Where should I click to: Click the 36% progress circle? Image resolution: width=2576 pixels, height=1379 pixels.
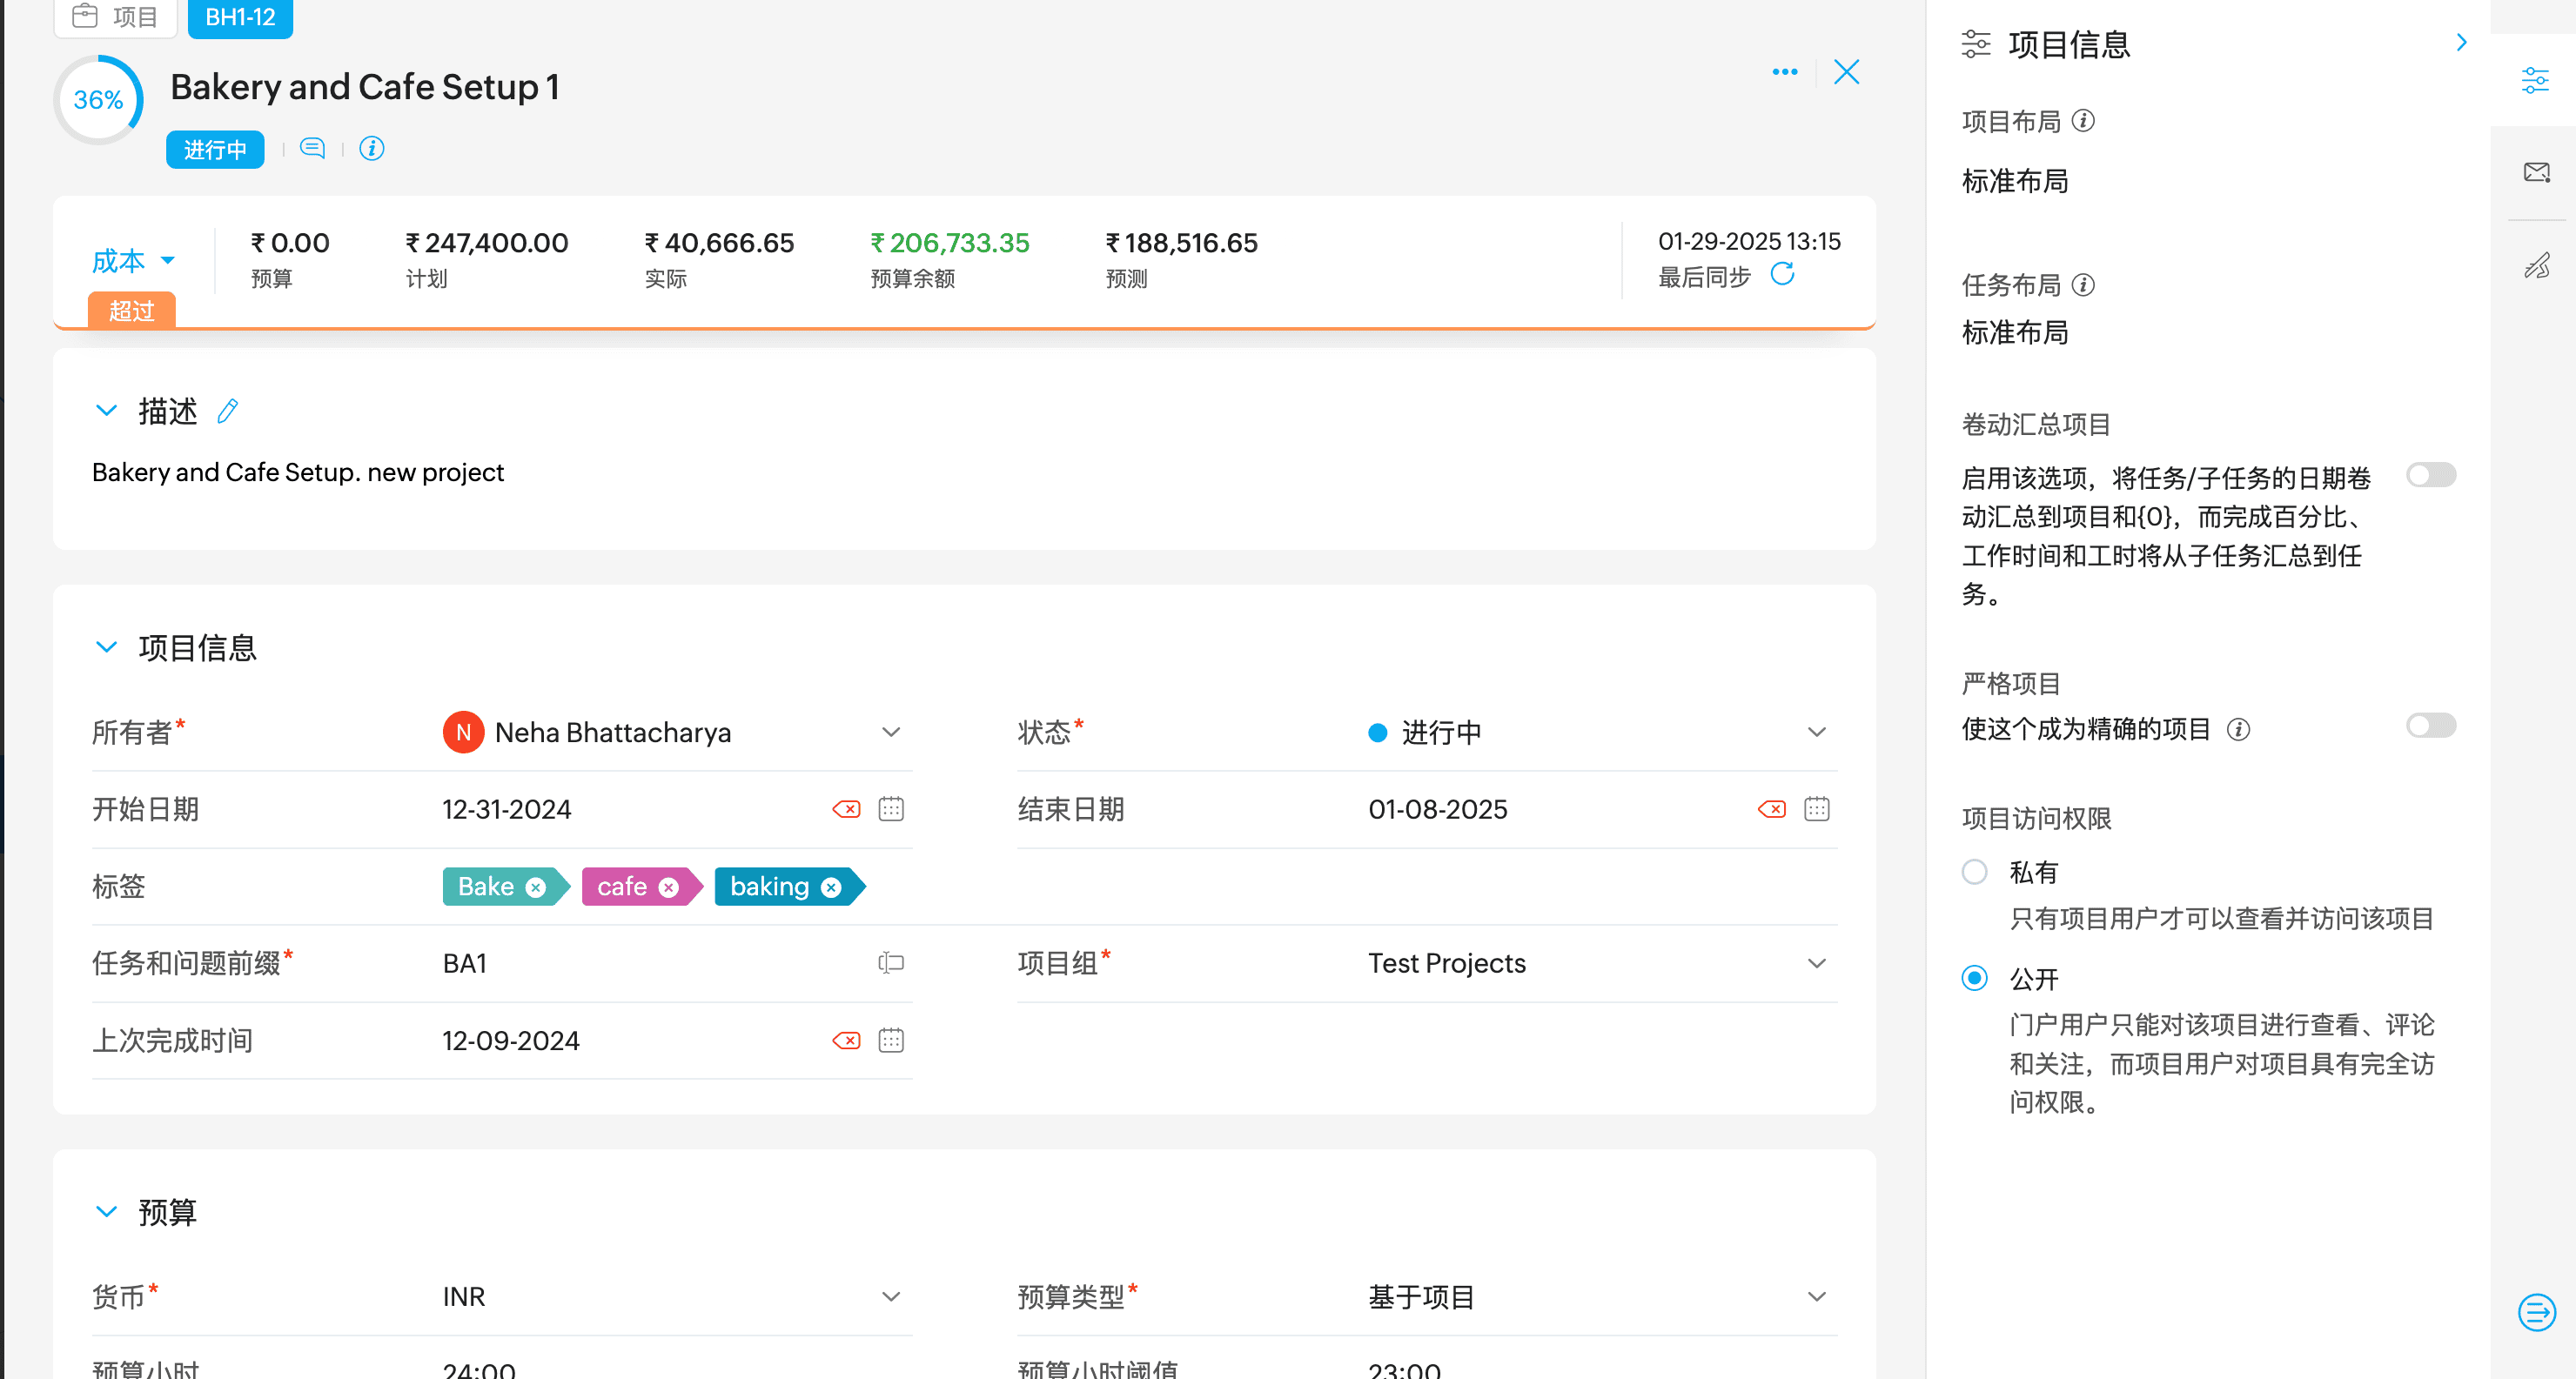[98, 100]
